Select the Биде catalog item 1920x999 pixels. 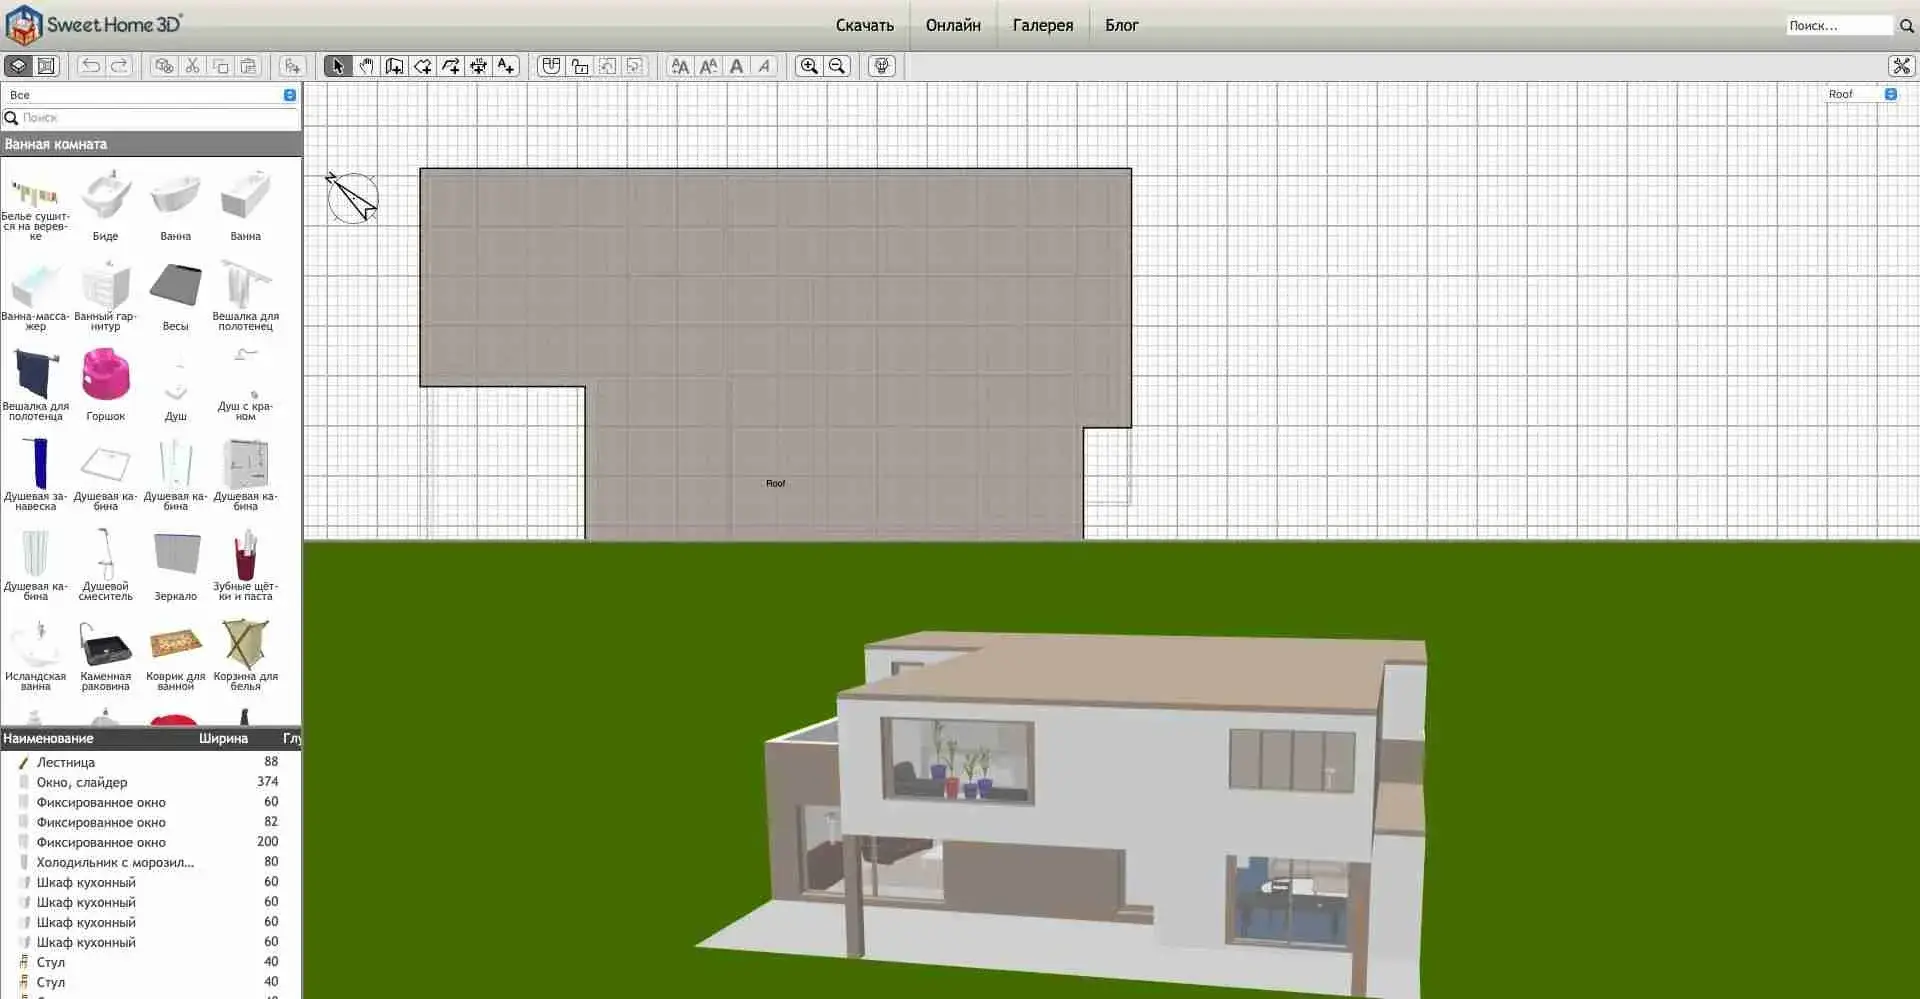(105, 205)
